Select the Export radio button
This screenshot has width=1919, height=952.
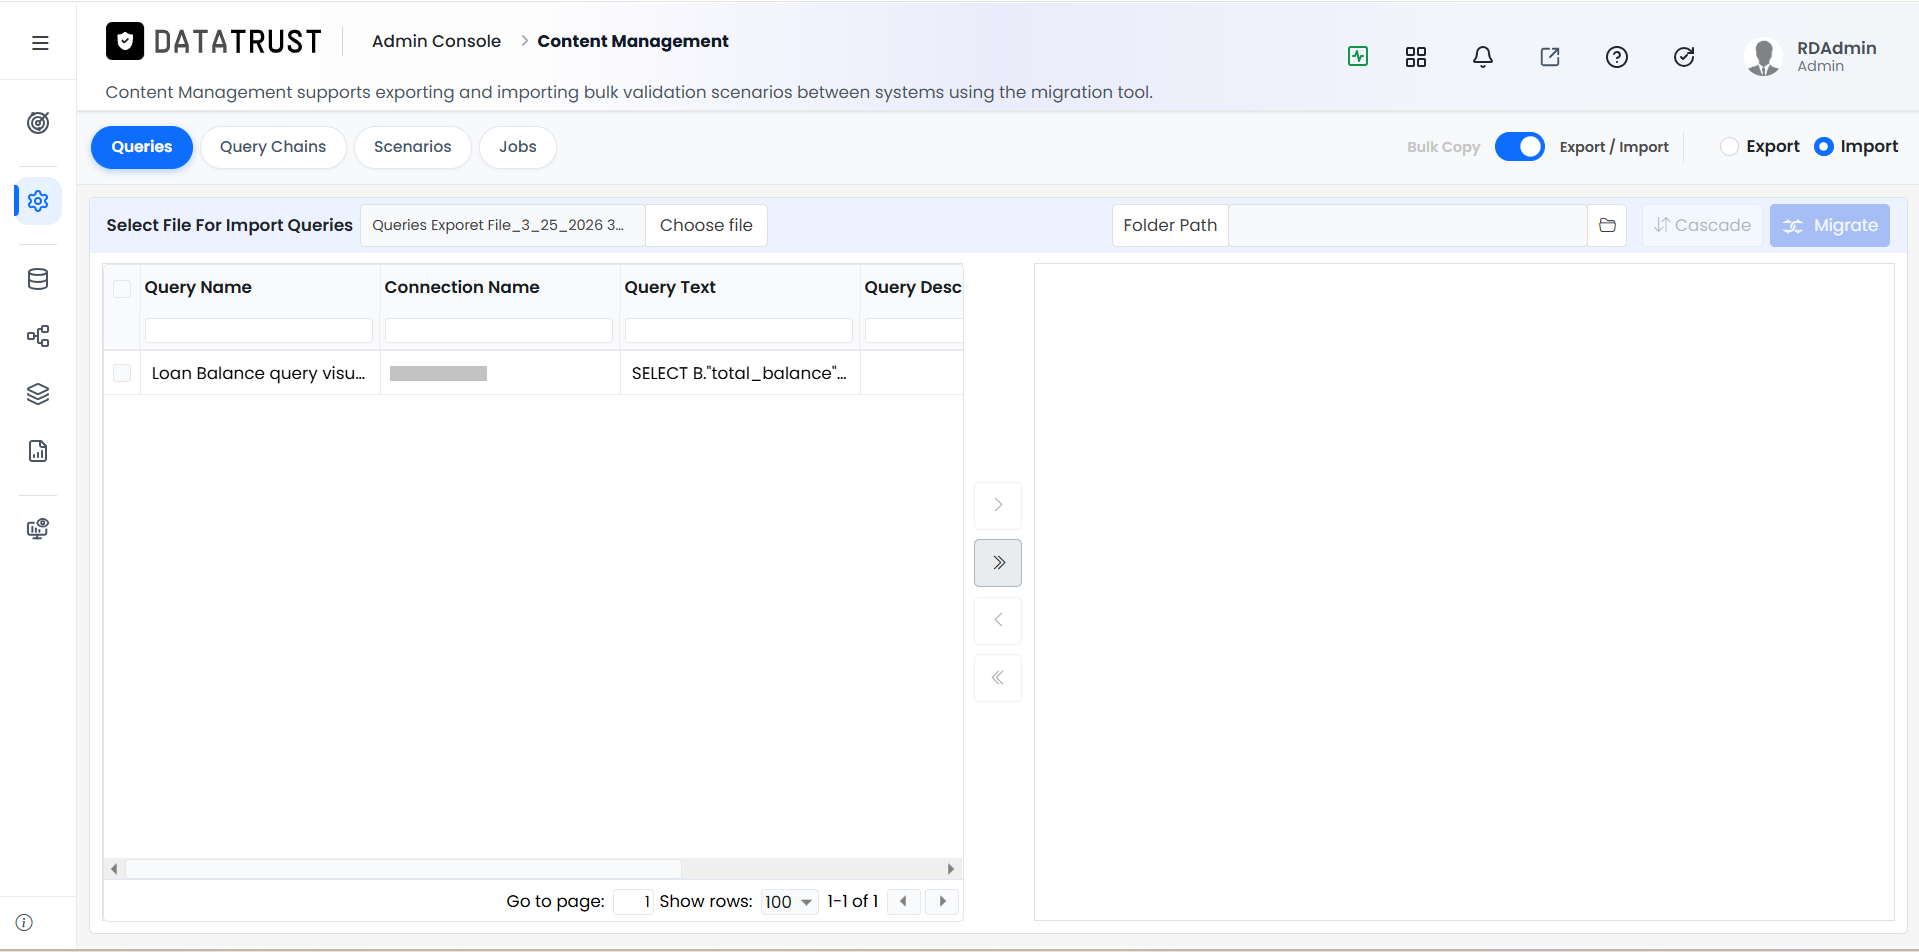point(1729,146)
